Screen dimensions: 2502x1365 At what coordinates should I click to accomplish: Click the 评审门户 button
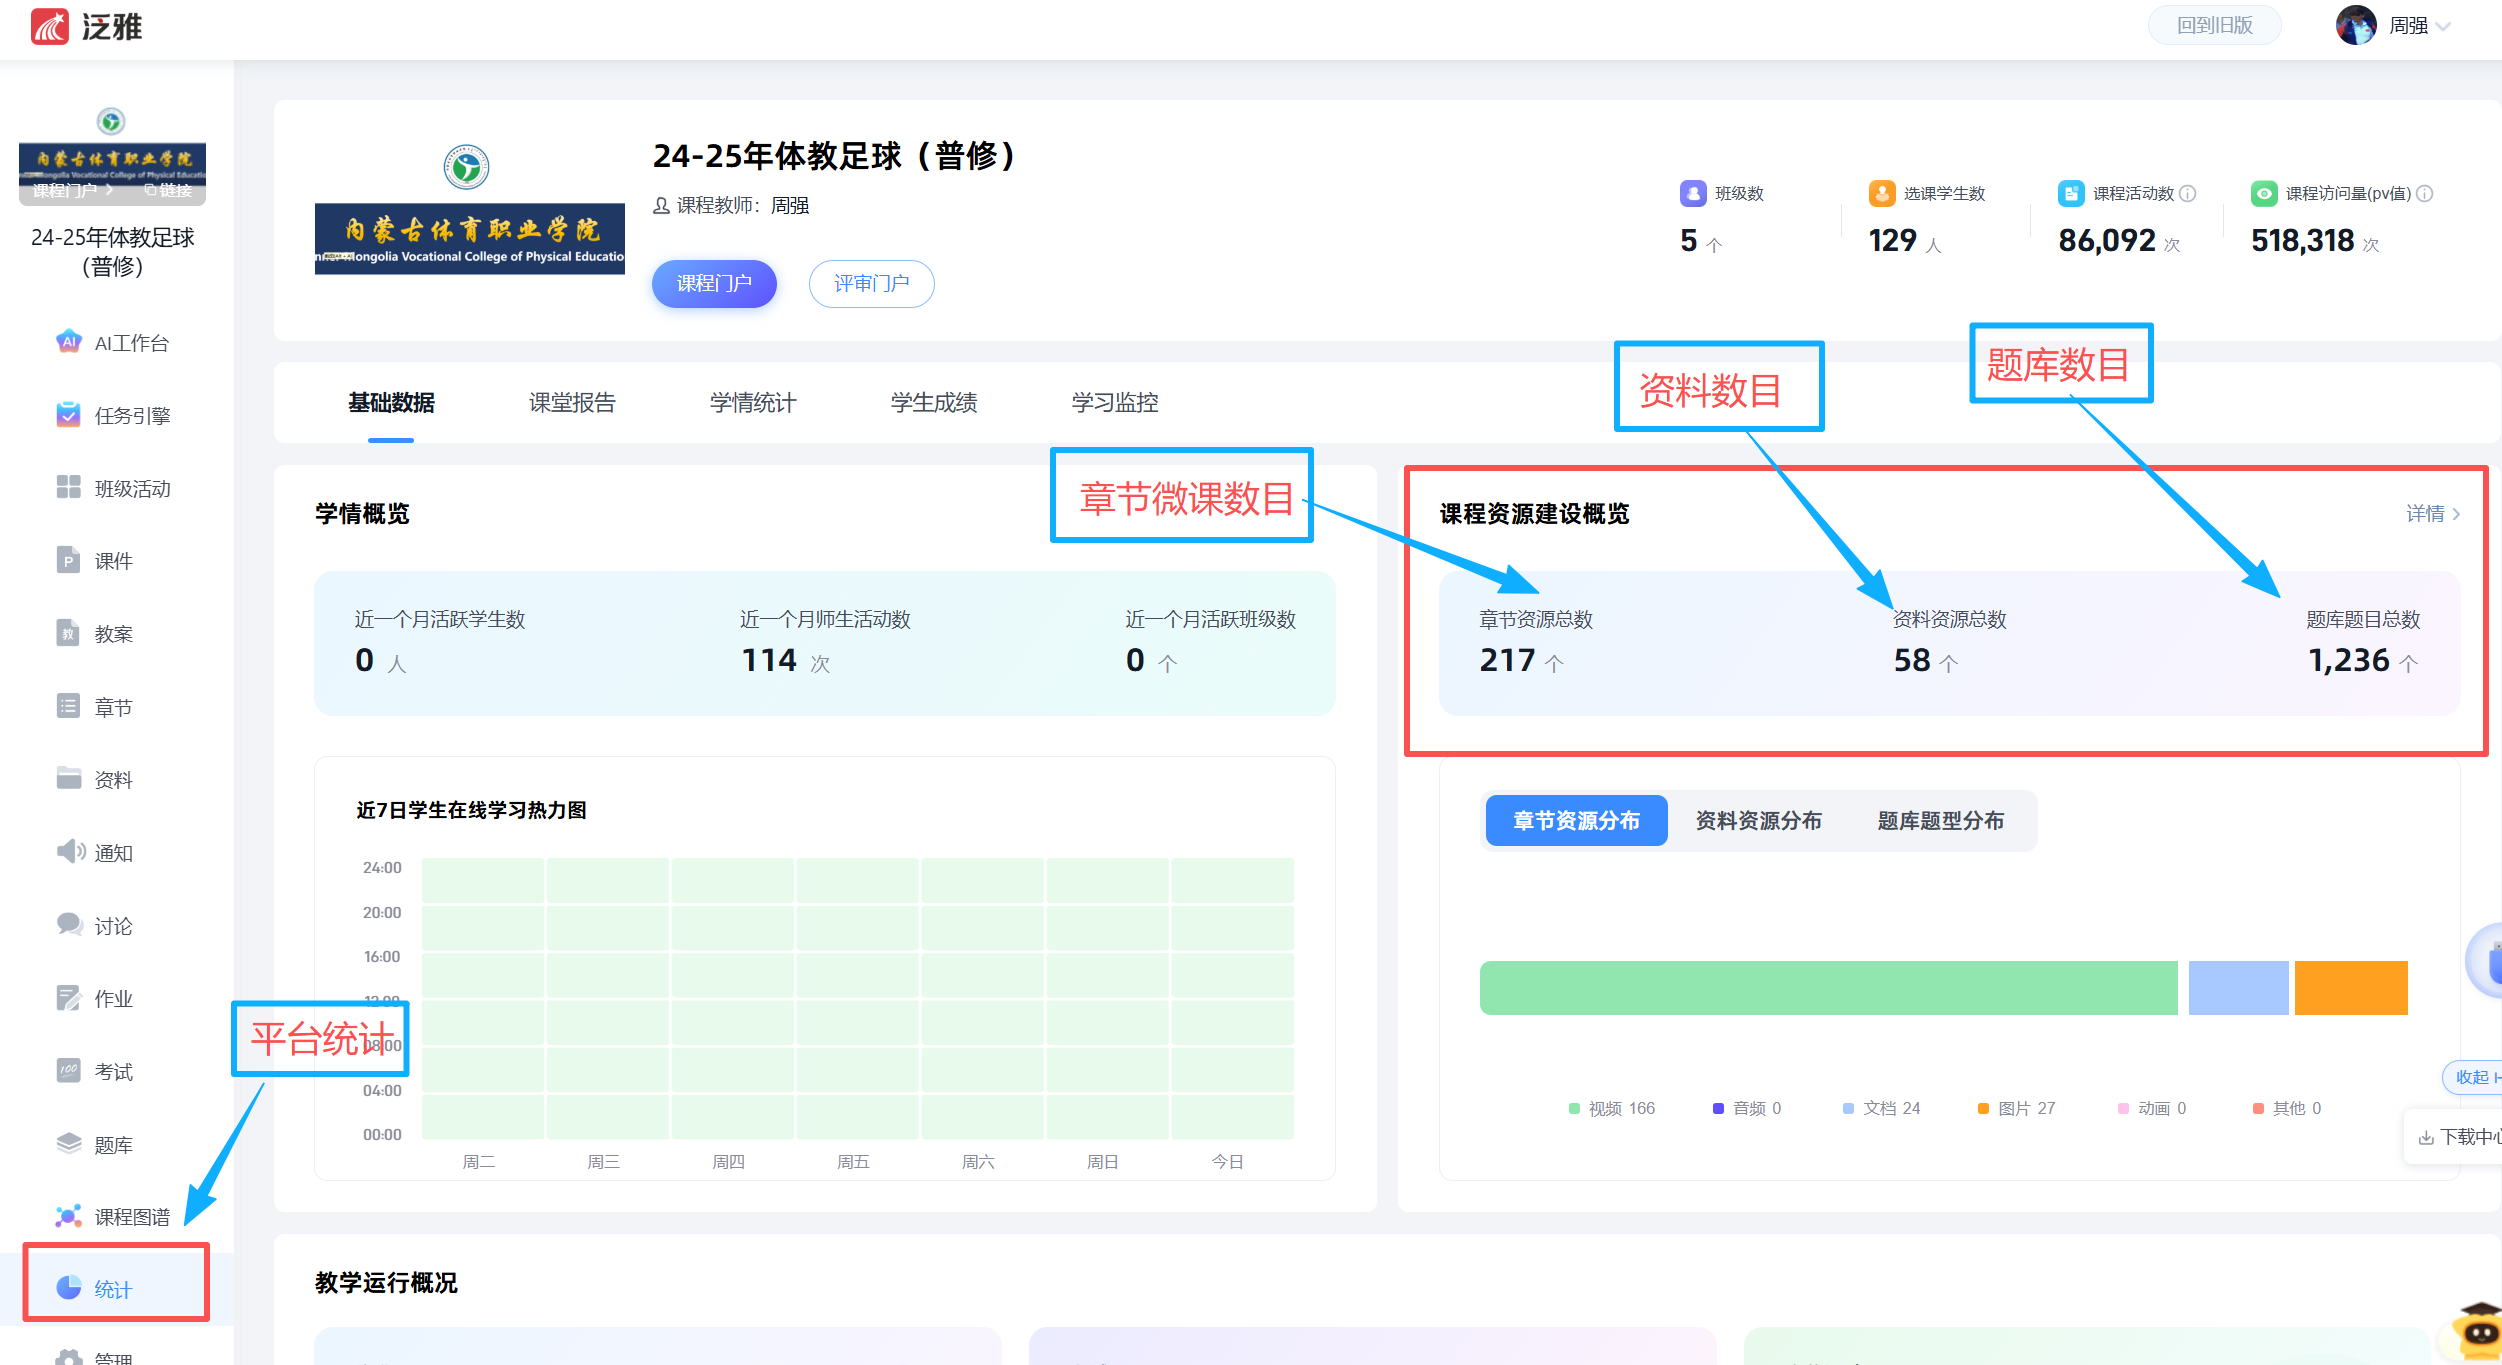click(871, 283)
